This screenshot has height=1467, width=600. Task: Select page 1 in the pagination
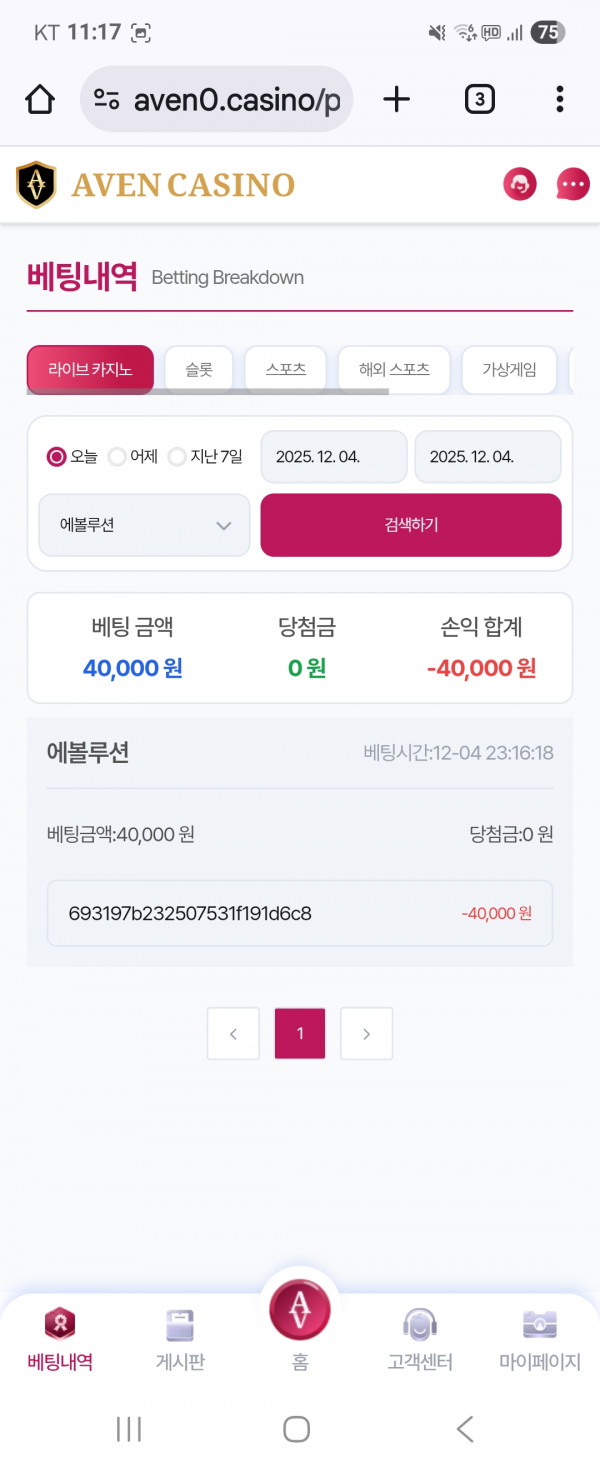point(299,1034)
